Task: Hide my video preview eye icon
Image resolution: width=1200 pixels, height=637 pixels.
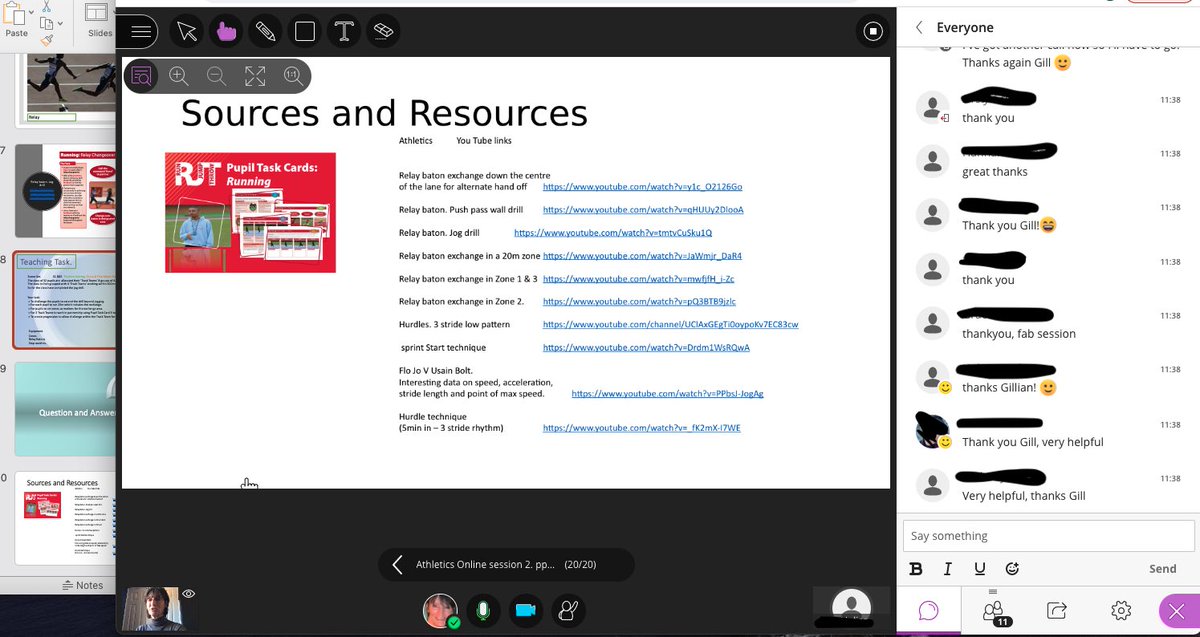Action: point(189,594)
